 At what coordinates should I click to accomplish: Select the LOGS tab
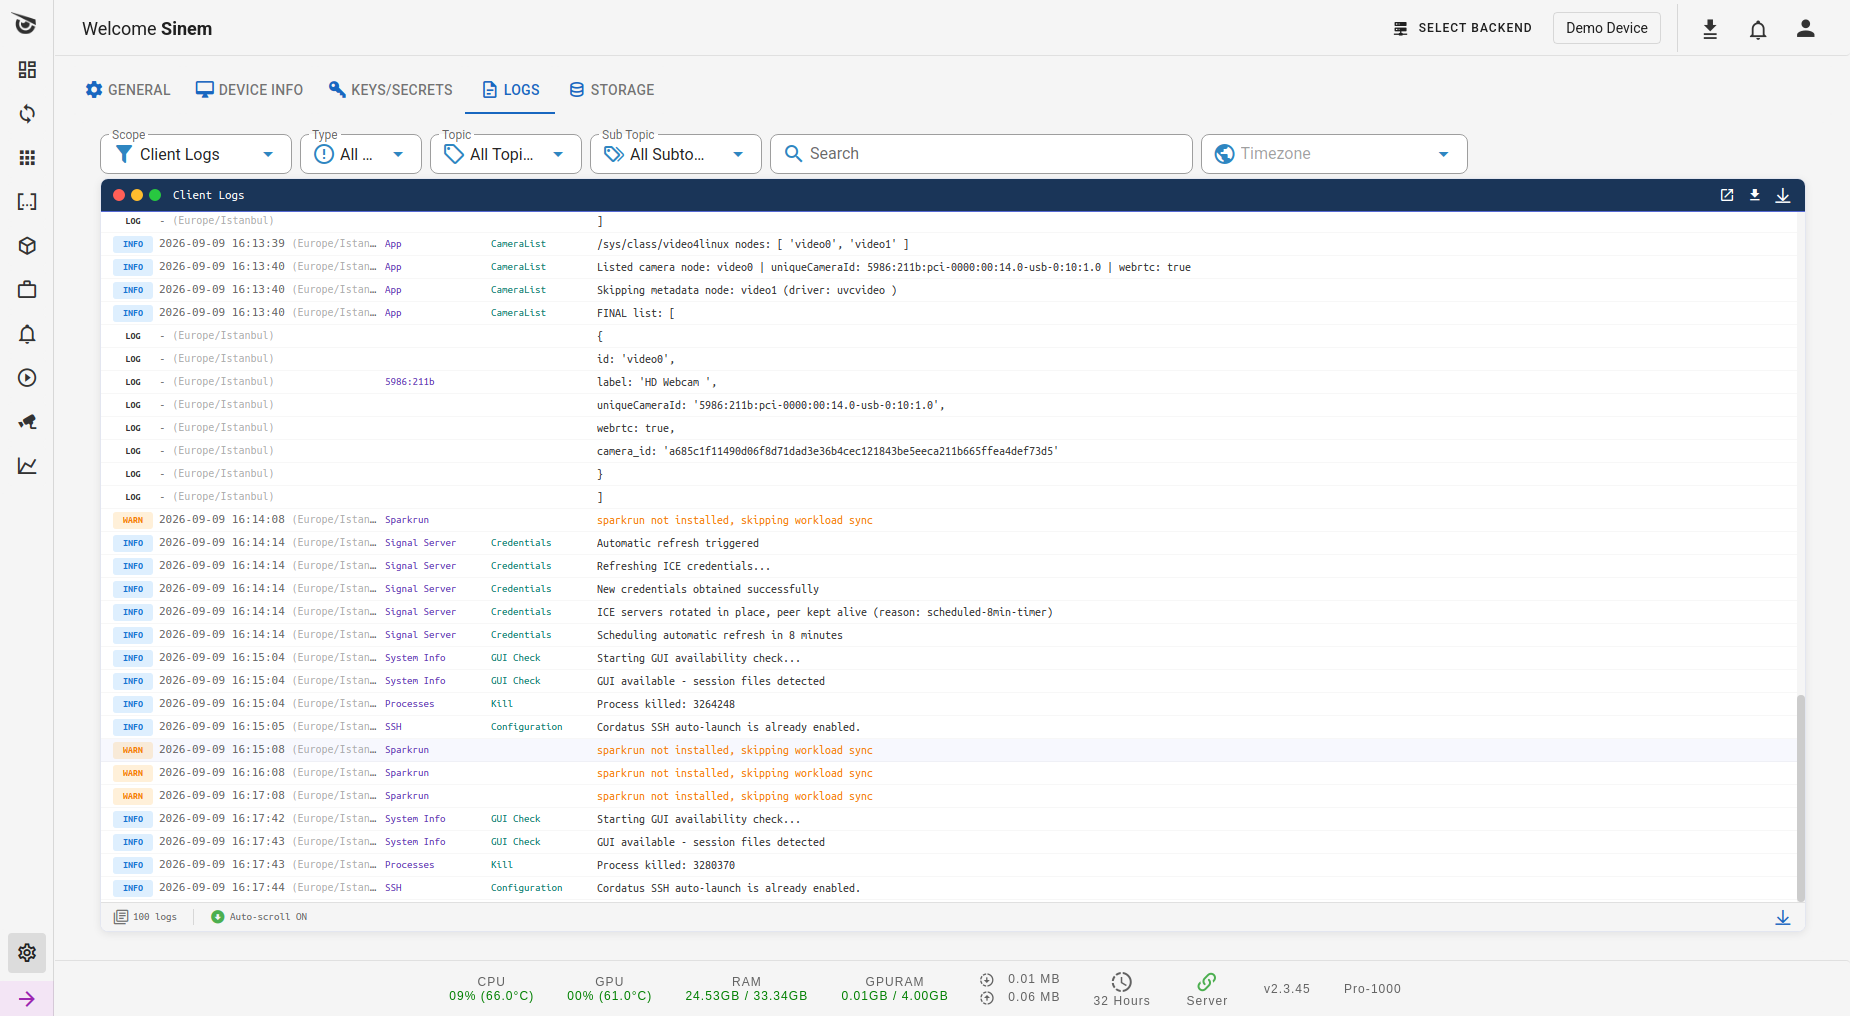click(x=510, y=90)
